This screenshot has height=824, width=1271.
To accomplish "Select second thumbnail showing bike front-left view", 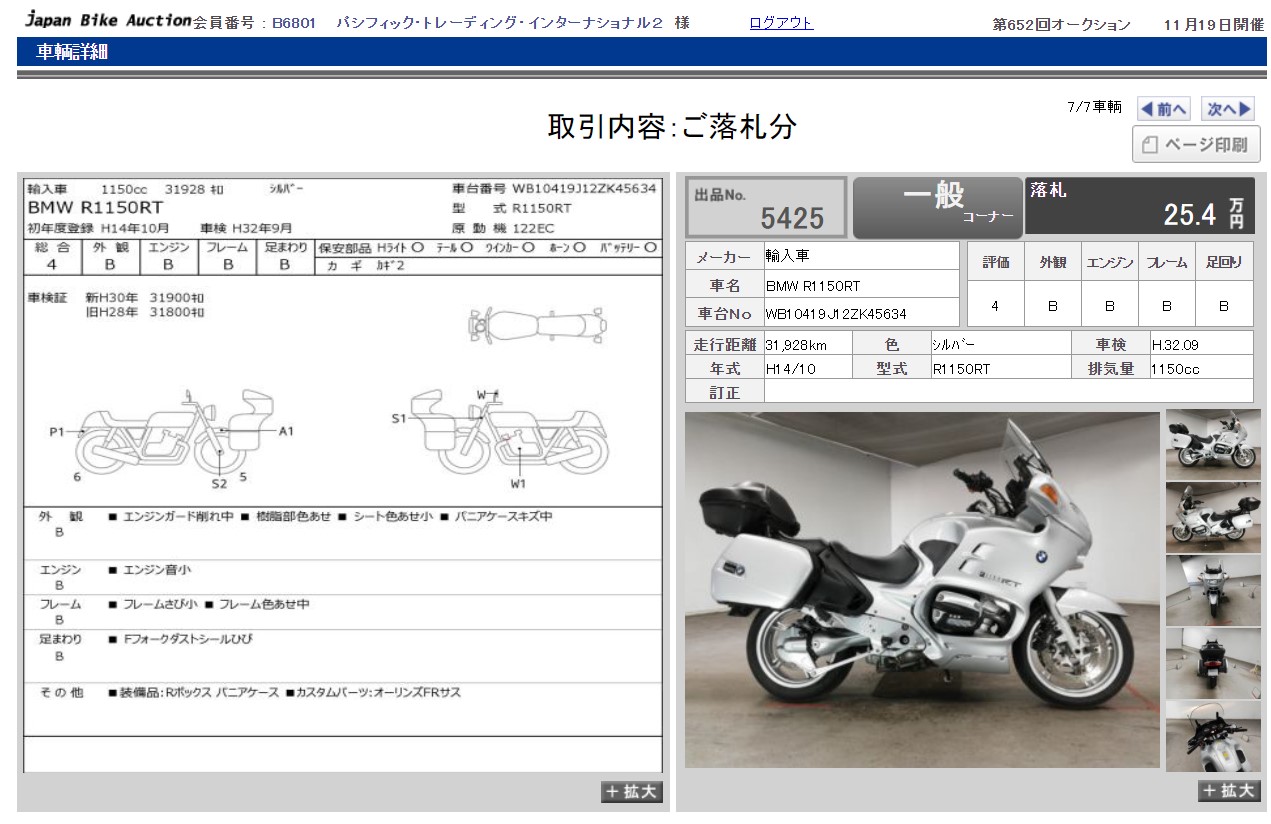I will [1213, 517].
